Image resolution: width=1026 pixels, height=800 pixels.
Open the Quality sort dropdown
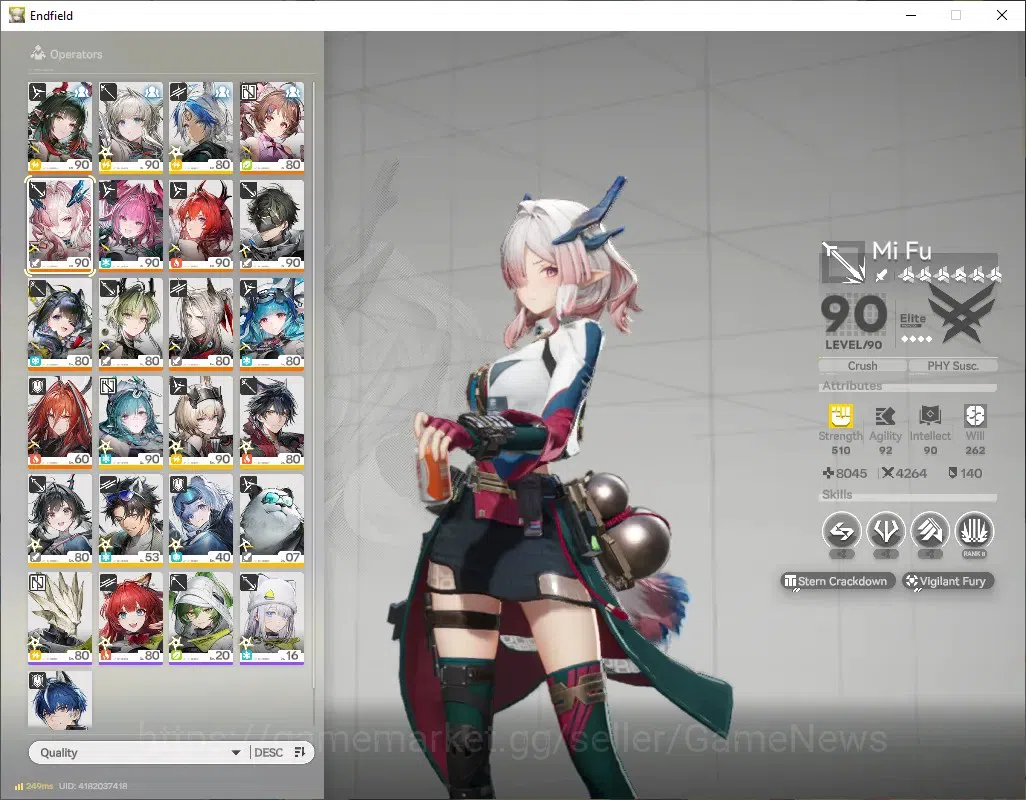click(x=139, y=752)
